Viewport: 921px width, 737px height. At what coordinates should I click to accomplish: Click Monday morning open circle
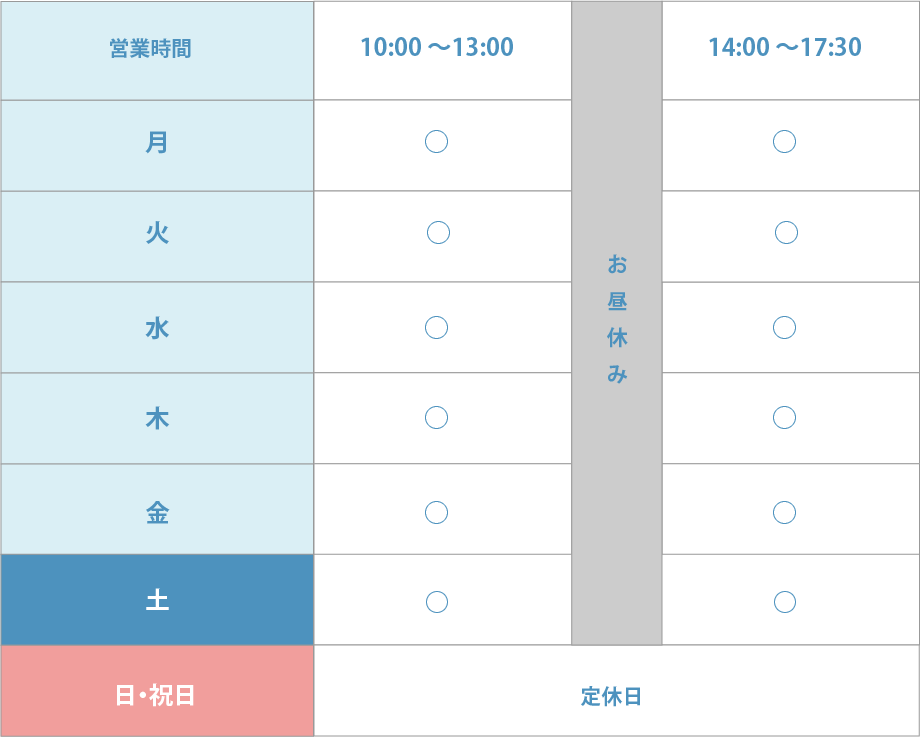point(436,142)
